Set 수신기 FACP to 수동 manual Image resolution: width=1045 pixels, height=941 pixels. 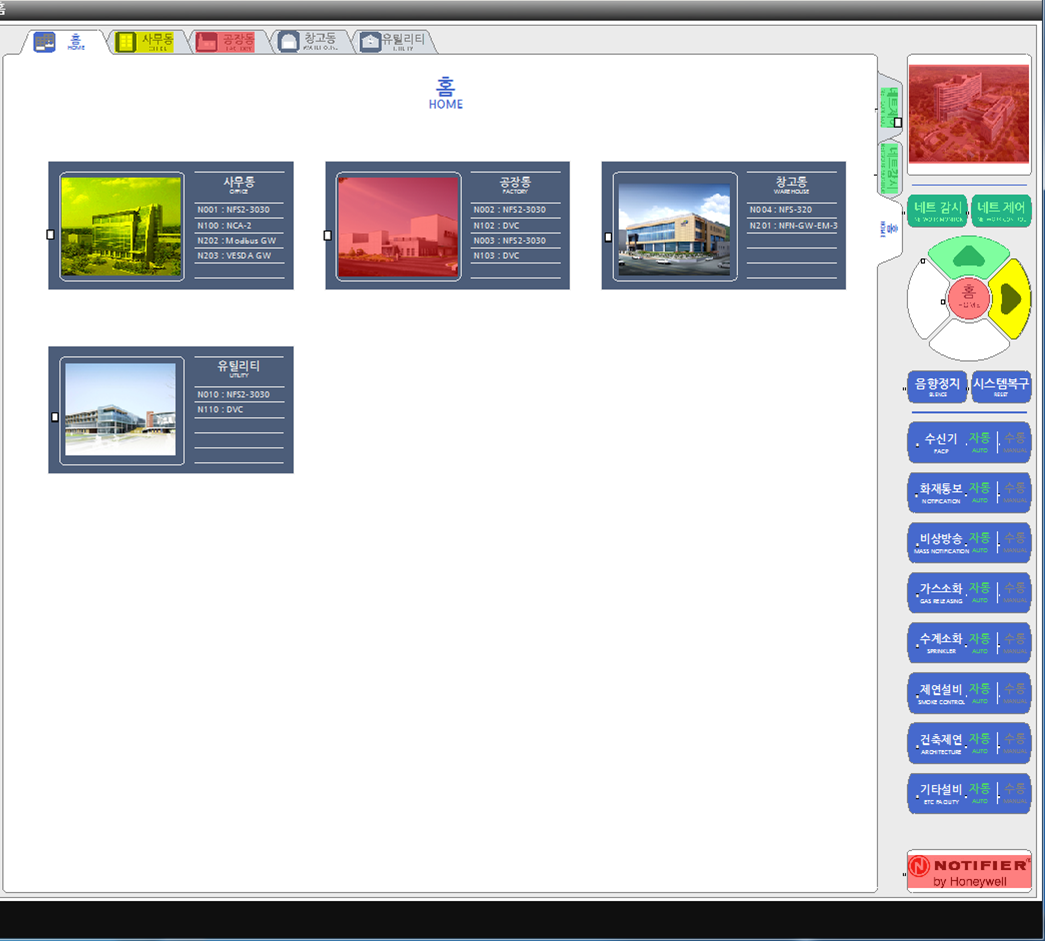click(x=1014, y=441)
